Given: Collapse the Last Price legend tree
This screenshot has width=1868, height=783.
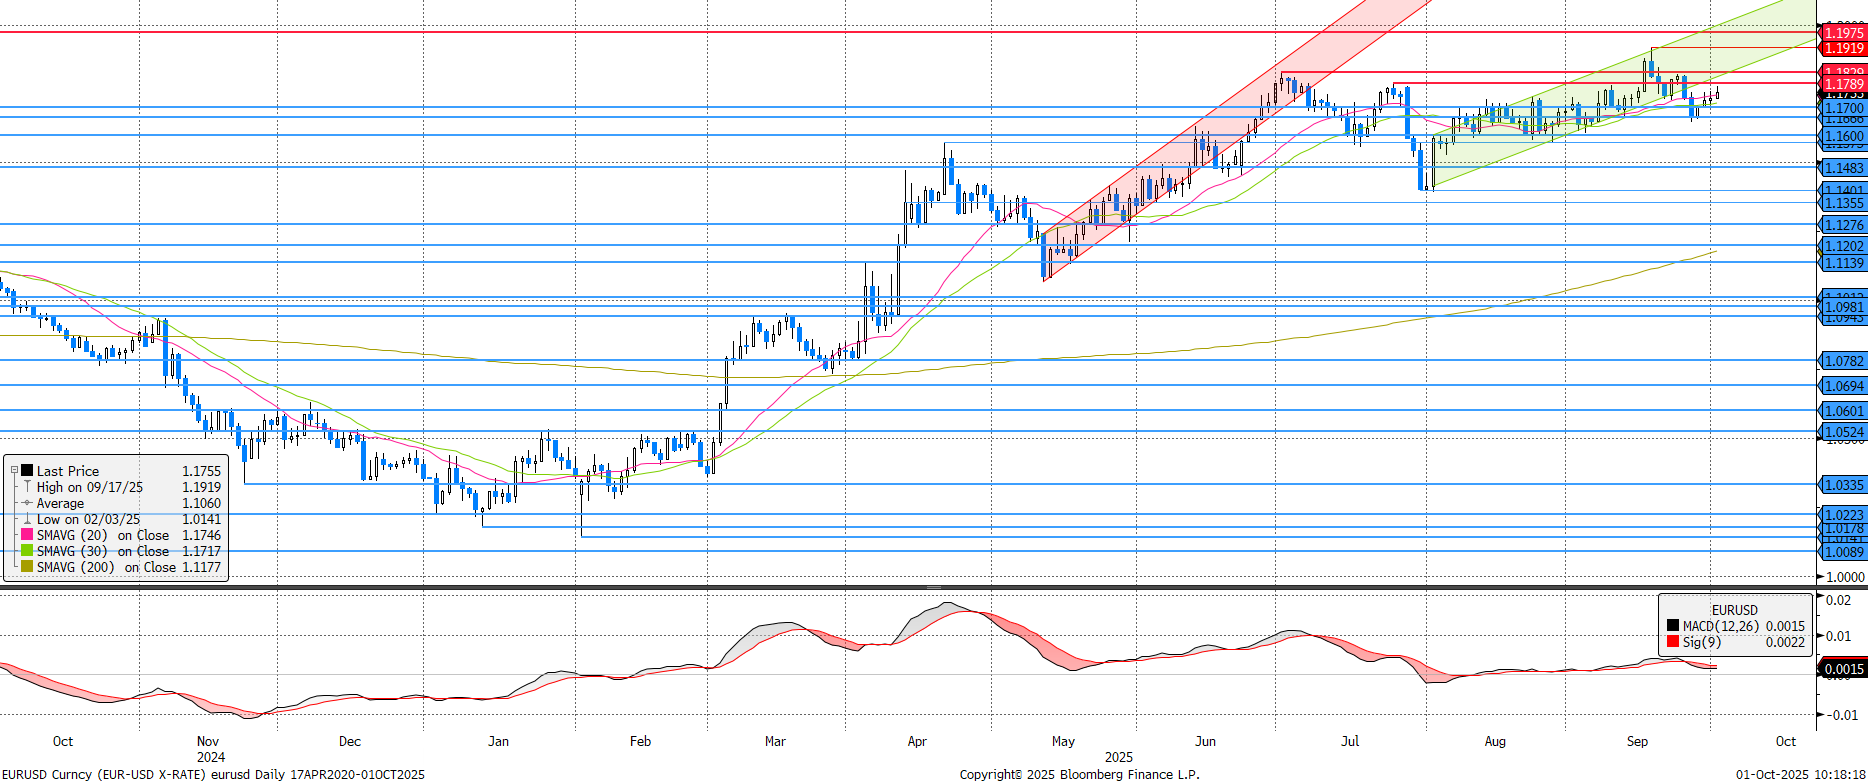Looking at the screenshot, I should click(14, 470).
